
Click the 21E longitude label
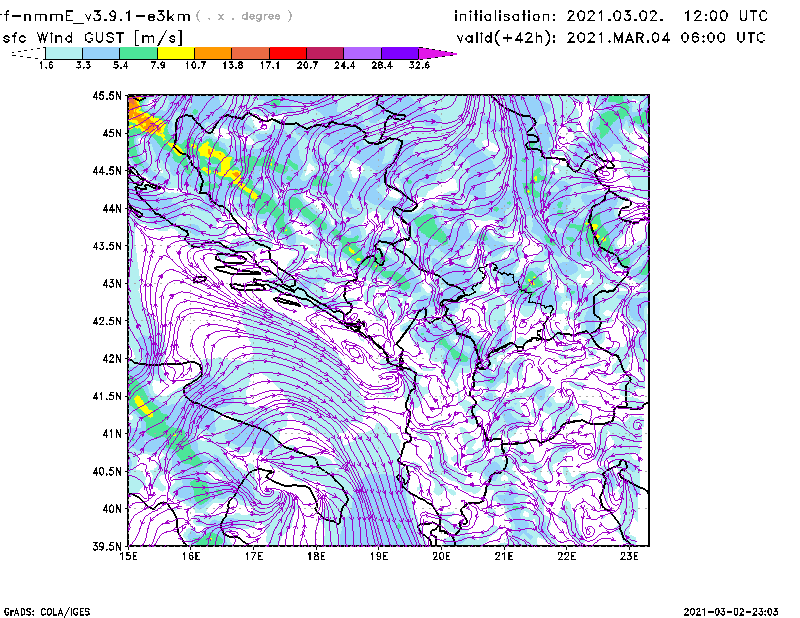(504, 556)
